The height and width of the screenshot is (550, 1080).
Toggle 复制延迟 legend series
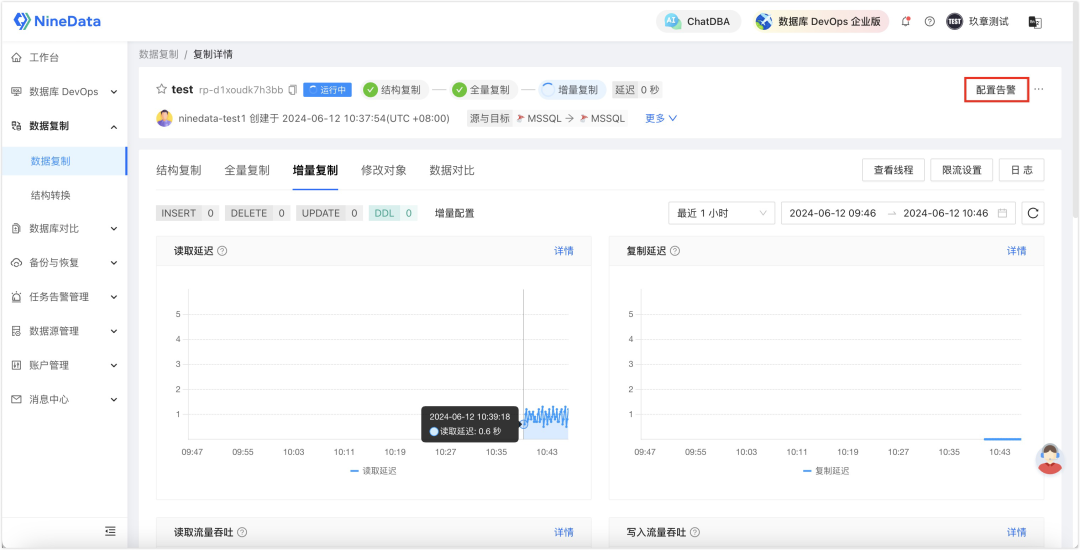(826, 471)
